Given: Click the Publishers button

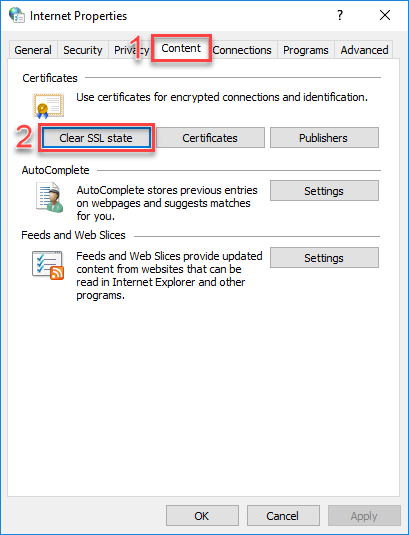Looking at the screenshot, I should pos(324,138).
